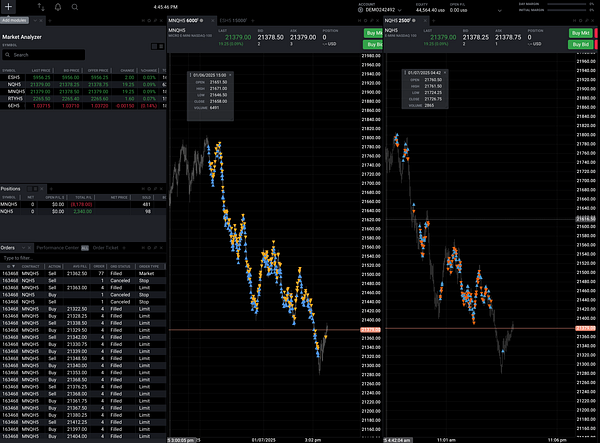Screen dimensions: 600x443
Task: Sort Market Analyzer by %CHANGE column
Action: (148, 70)
